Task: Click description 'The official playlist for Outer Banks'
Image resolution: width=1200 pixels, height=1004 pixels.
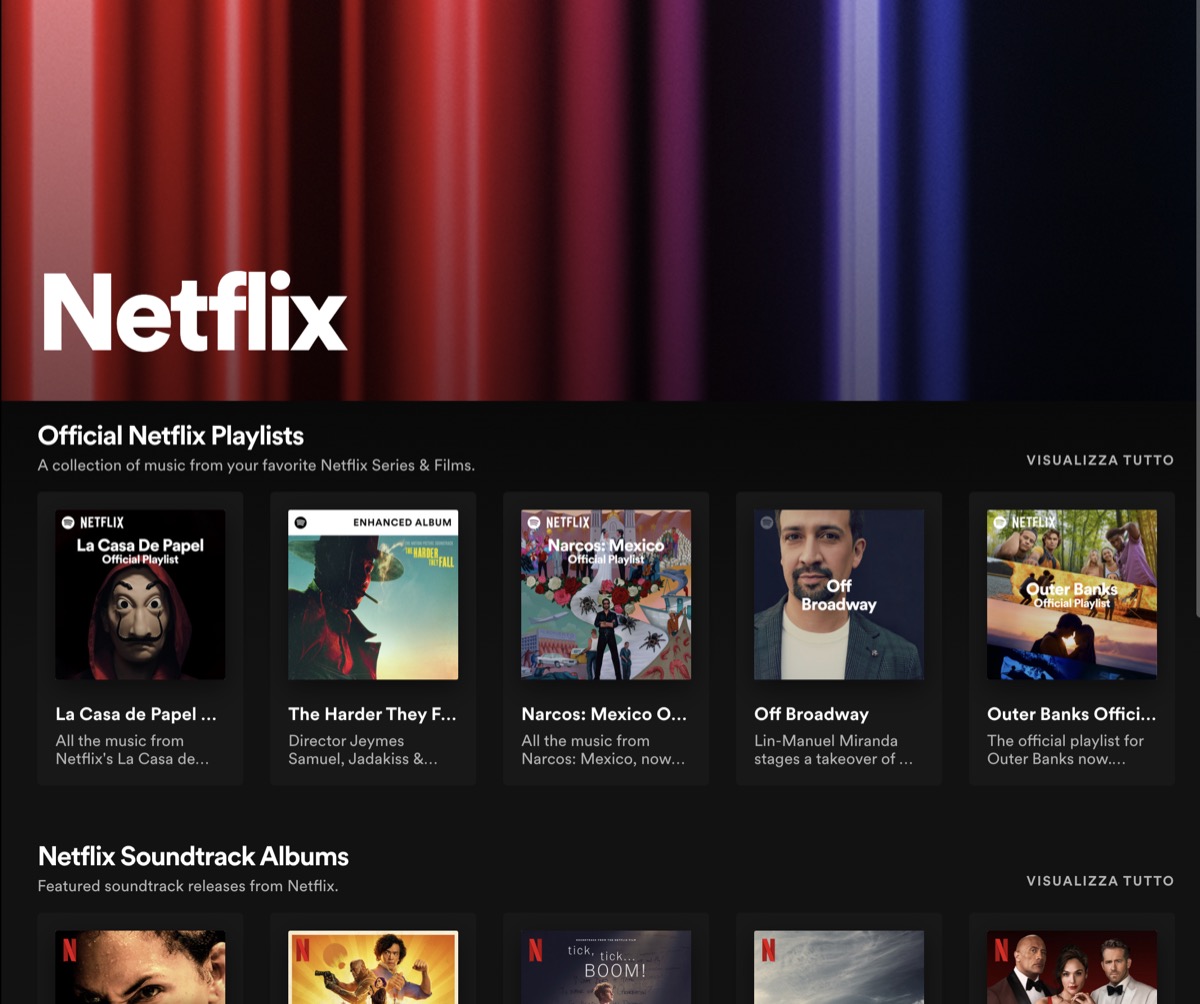Action: click(1065, 750)
